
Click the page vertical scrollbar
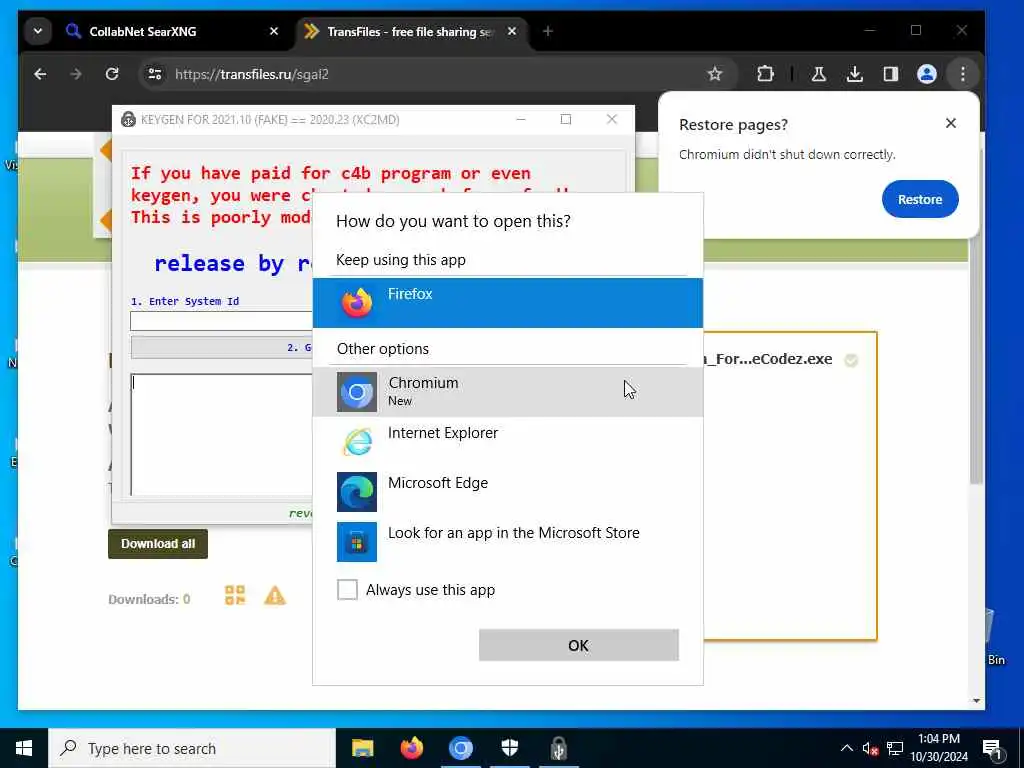coord(976,359)
